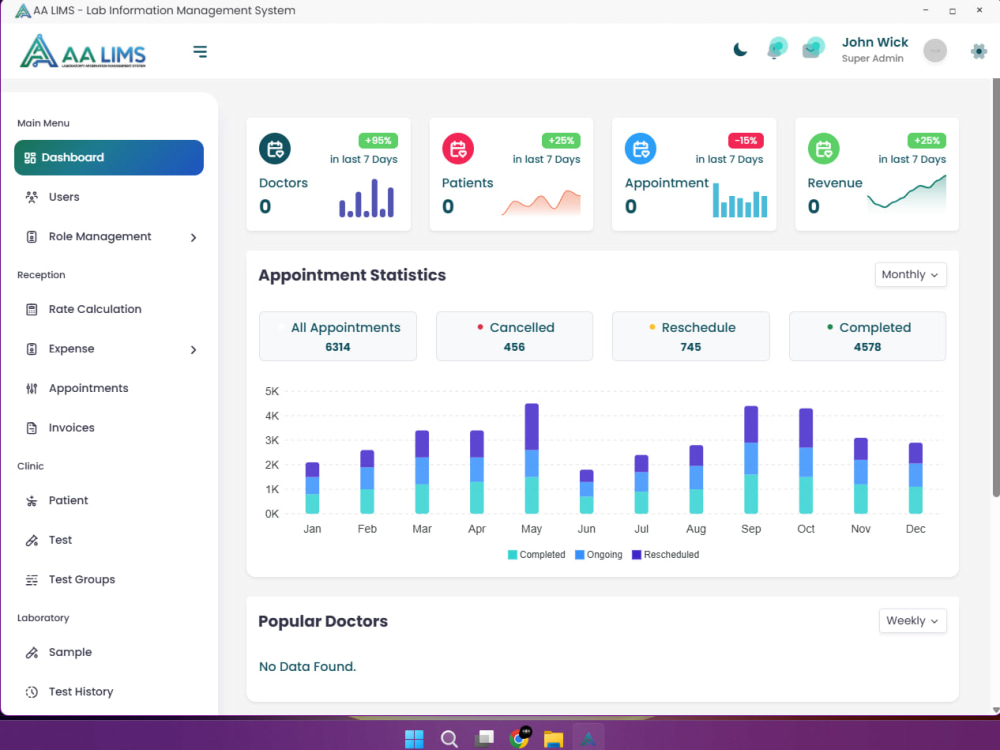Image resolution: width=1000 pixels, height=750 pixels.
Task: Open the Windows Start button
Action: 414,739
